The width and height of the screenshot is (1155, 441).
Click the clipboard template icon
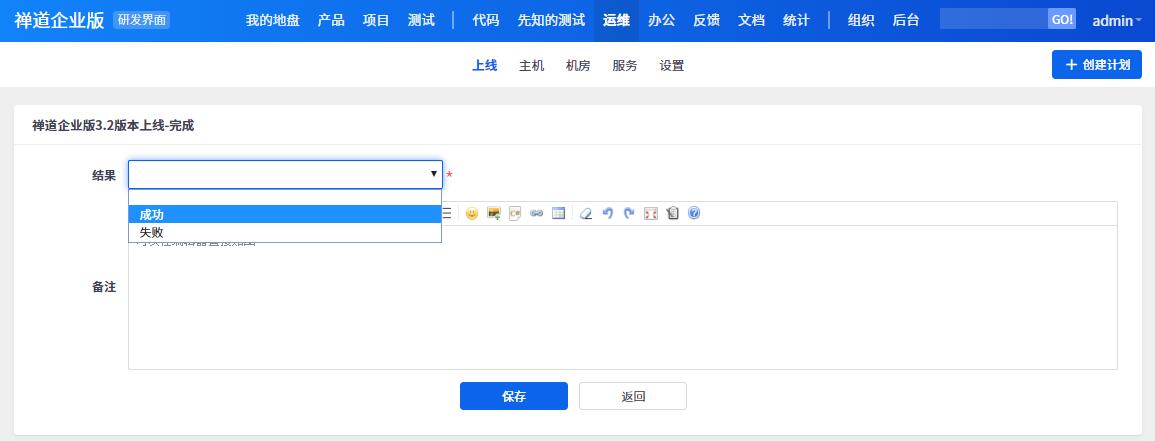click(x=672, y=214)
